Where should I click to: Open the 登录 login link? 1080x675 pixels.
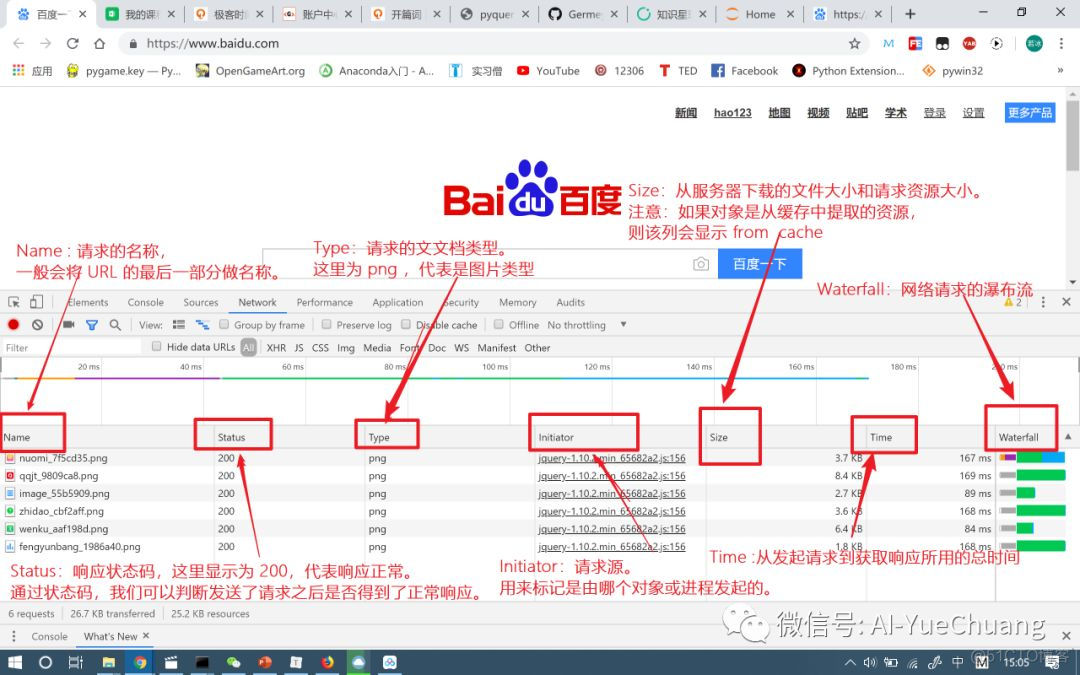click(x=934, y=113)
